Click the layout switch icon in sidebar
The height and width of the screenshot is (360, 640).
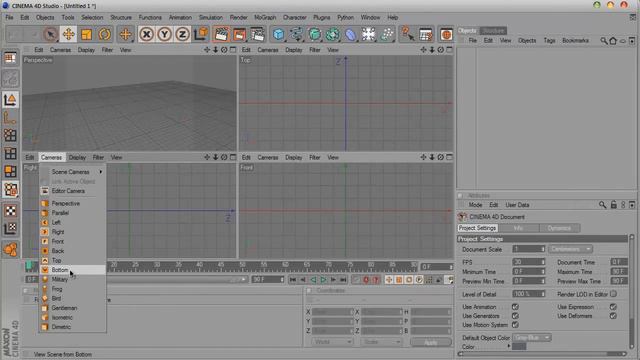coord(10,58)
